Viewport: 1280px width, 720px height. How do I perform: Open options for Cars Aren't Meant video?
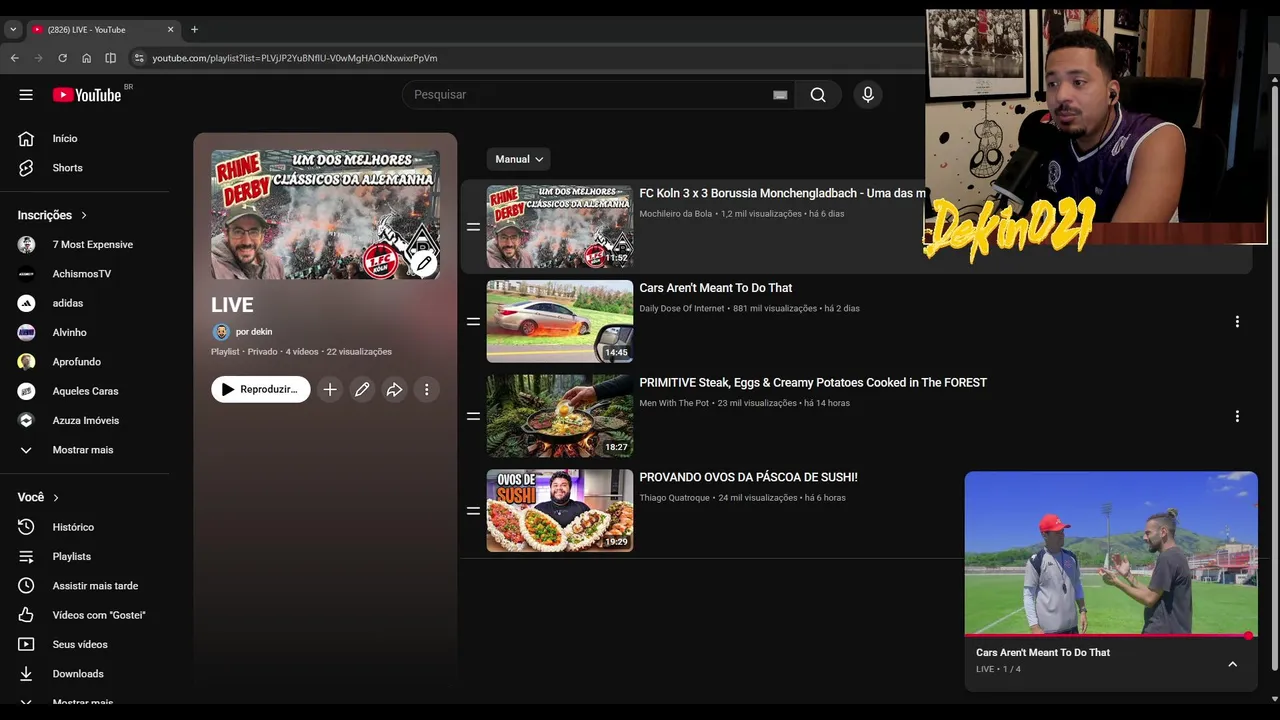pos(1237,322)
